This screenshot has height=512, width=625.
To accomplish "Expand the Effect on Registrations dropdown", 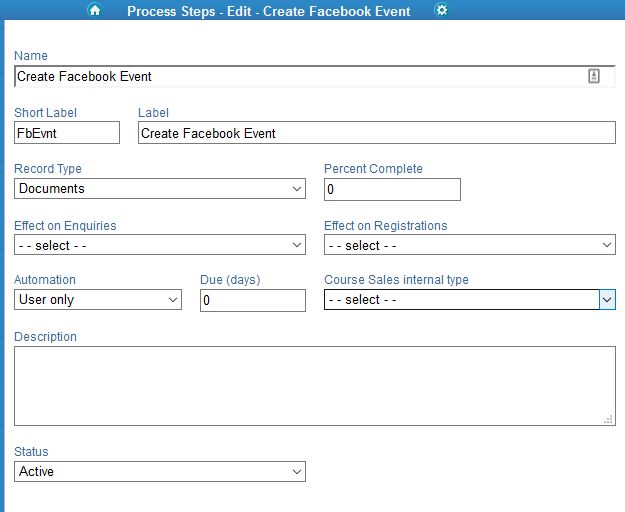I will click(470, 245).
